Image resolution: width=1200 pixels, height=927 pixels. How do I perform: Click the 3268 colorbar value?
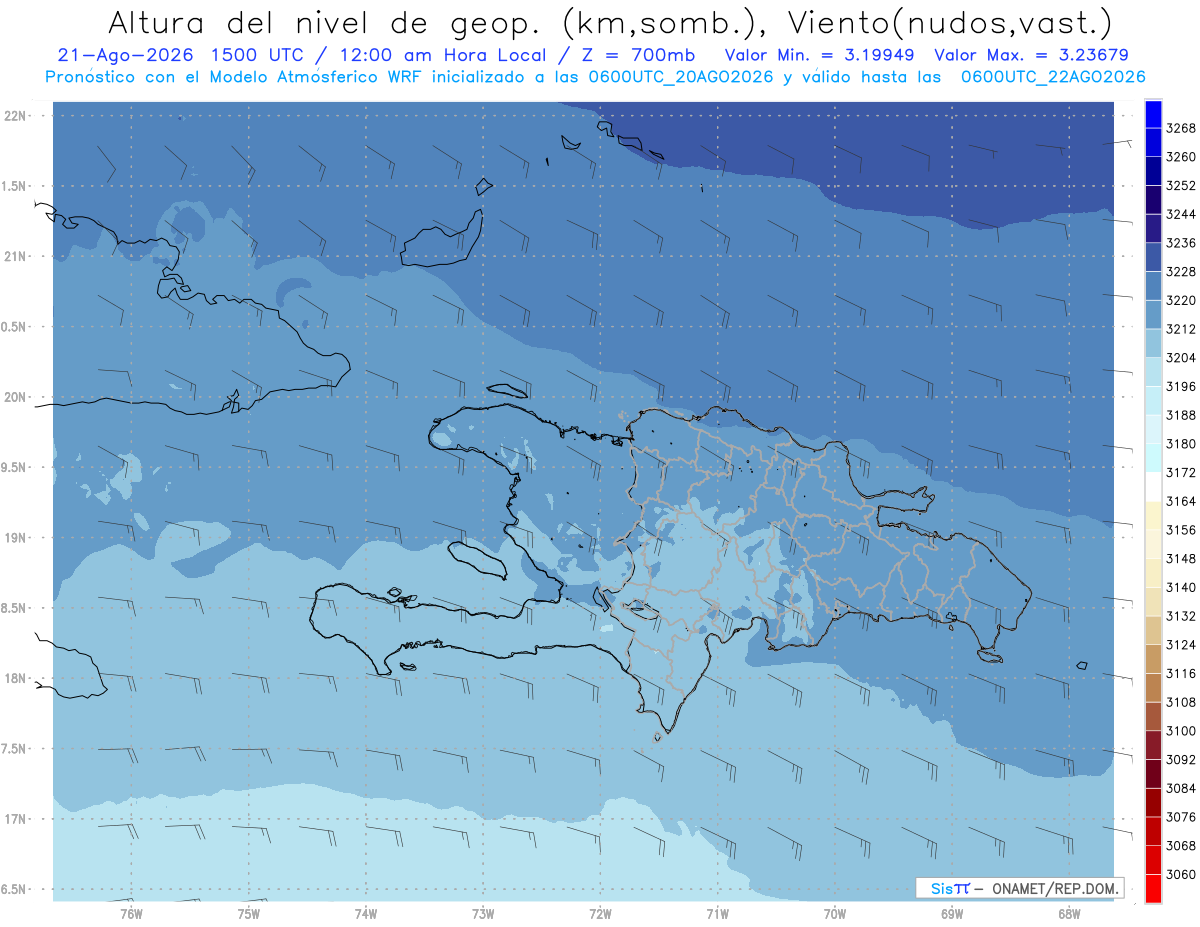coord(1181,128)
